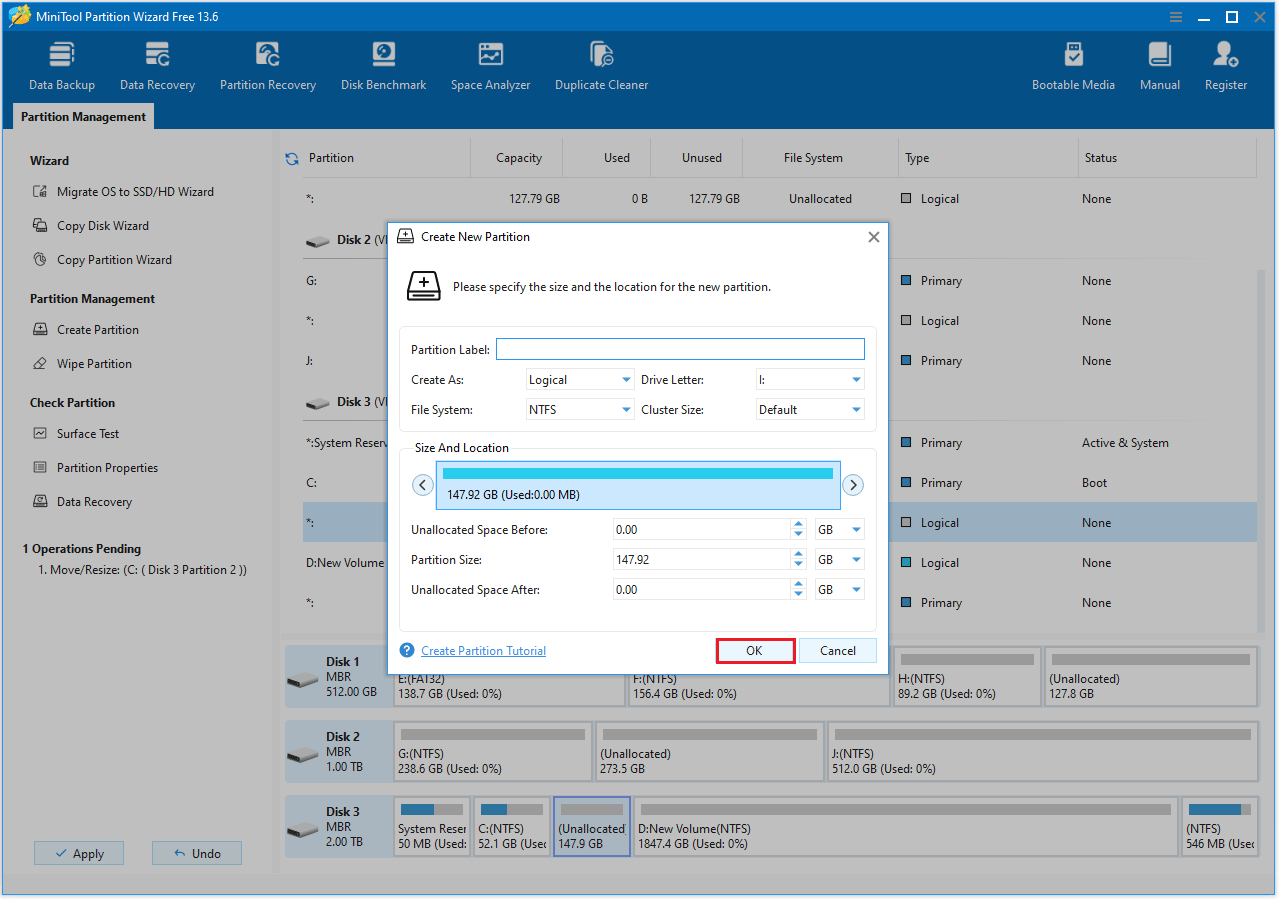1279x899 pixels.
Task: Change unit for Unallocated Space After
Action: (x=840, y=590)
